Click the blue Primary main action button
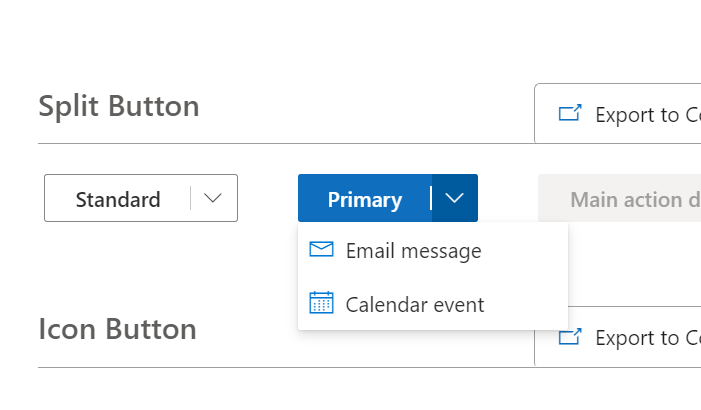 364,198
